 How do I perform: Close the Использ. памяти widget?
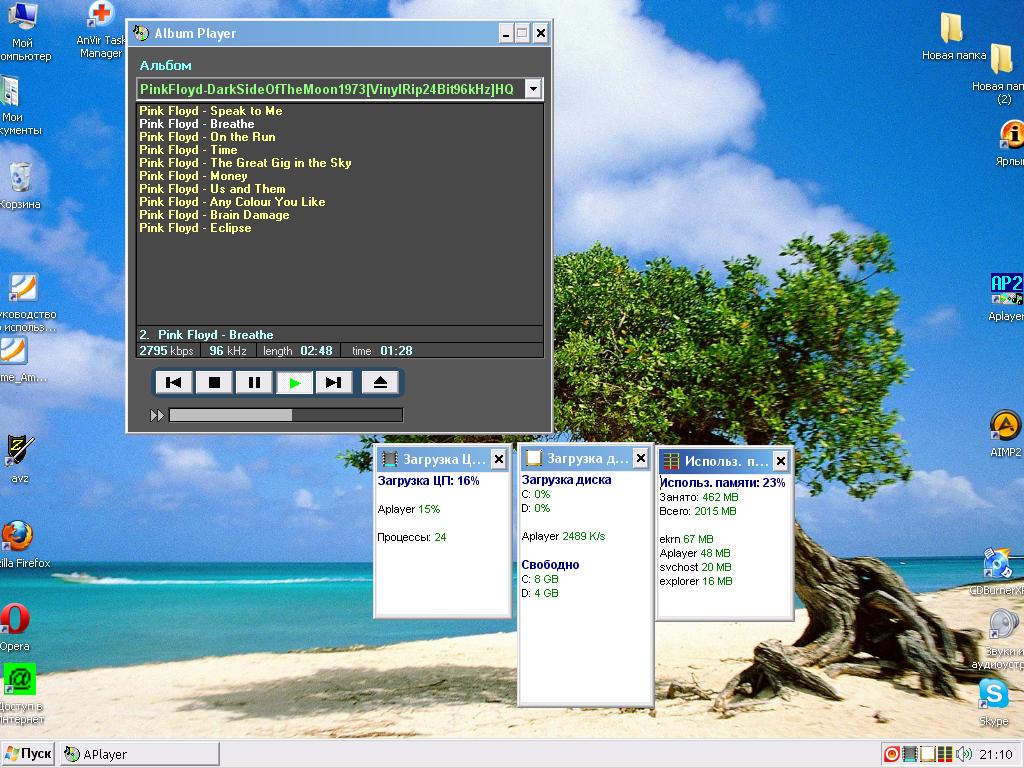780,462
